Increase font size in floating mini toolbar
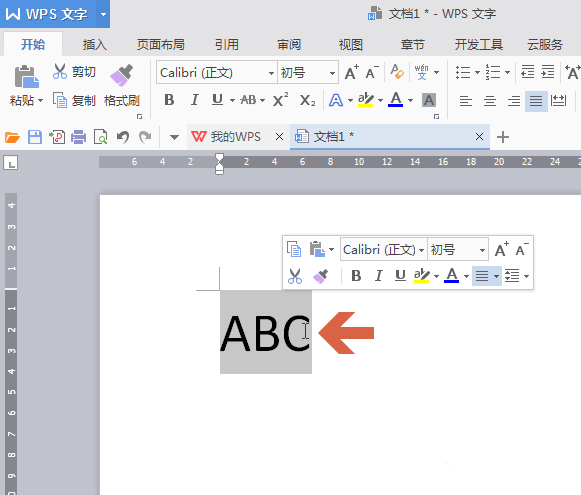 (x=502, y=249)
